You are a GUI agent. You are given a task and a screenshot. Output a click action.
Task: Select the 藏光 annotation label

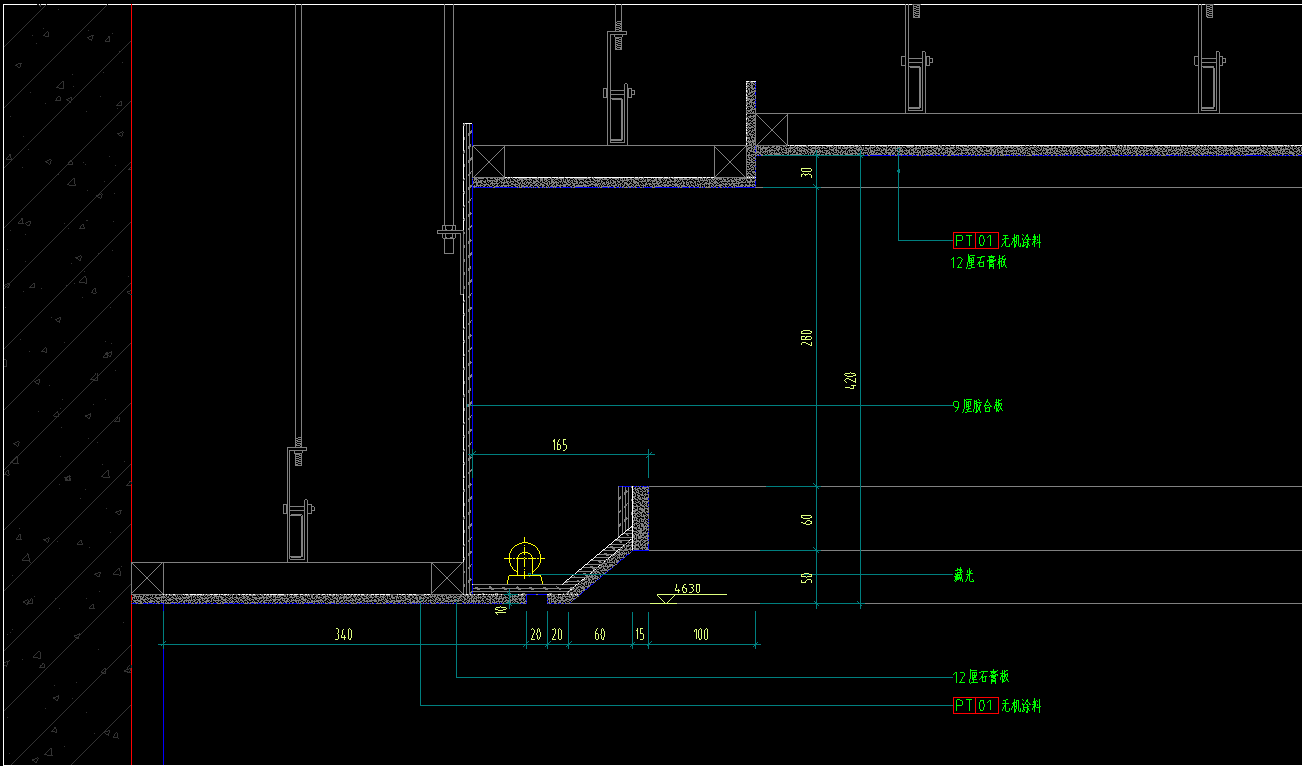click(x=963, y=576)
